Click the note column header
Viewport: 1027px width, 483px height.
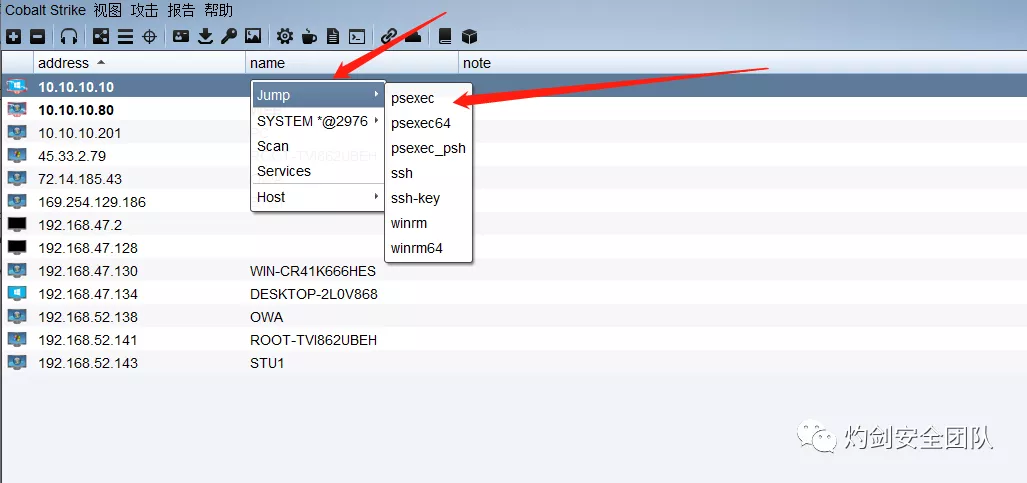[742, 63]
